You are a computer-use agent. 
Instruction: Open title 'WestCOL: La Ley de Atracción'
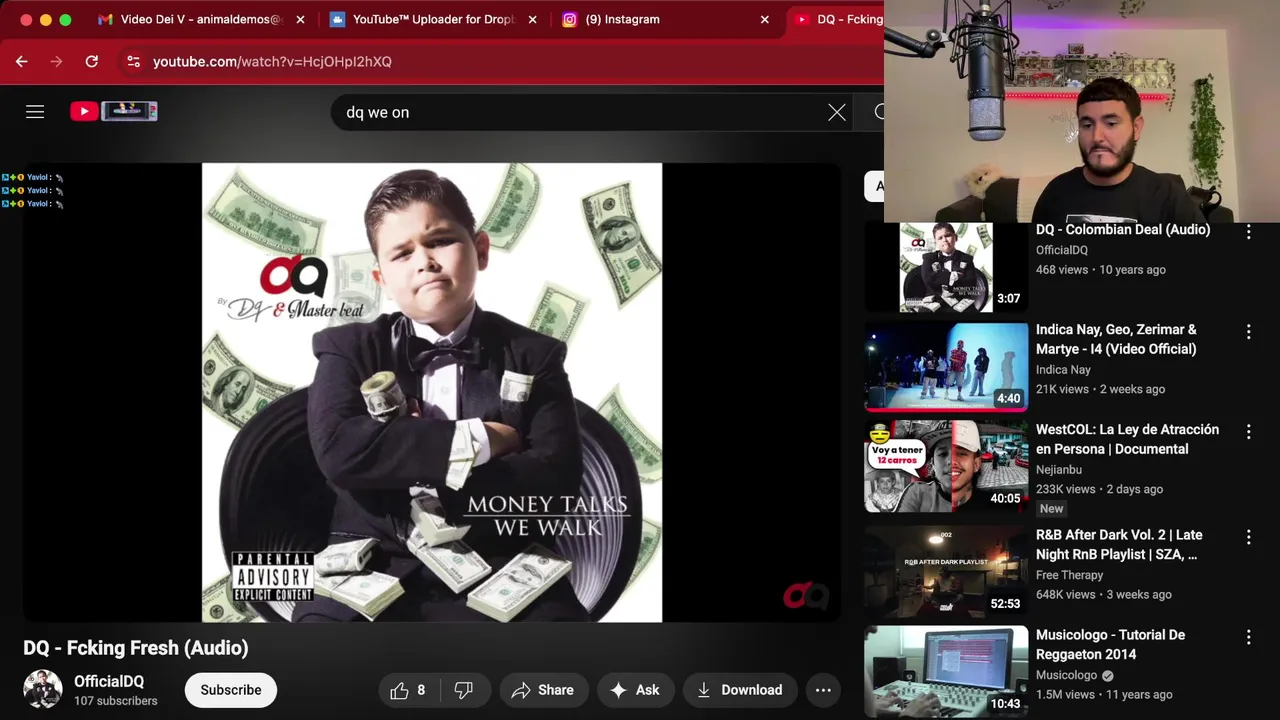(x=1127, y=439)
